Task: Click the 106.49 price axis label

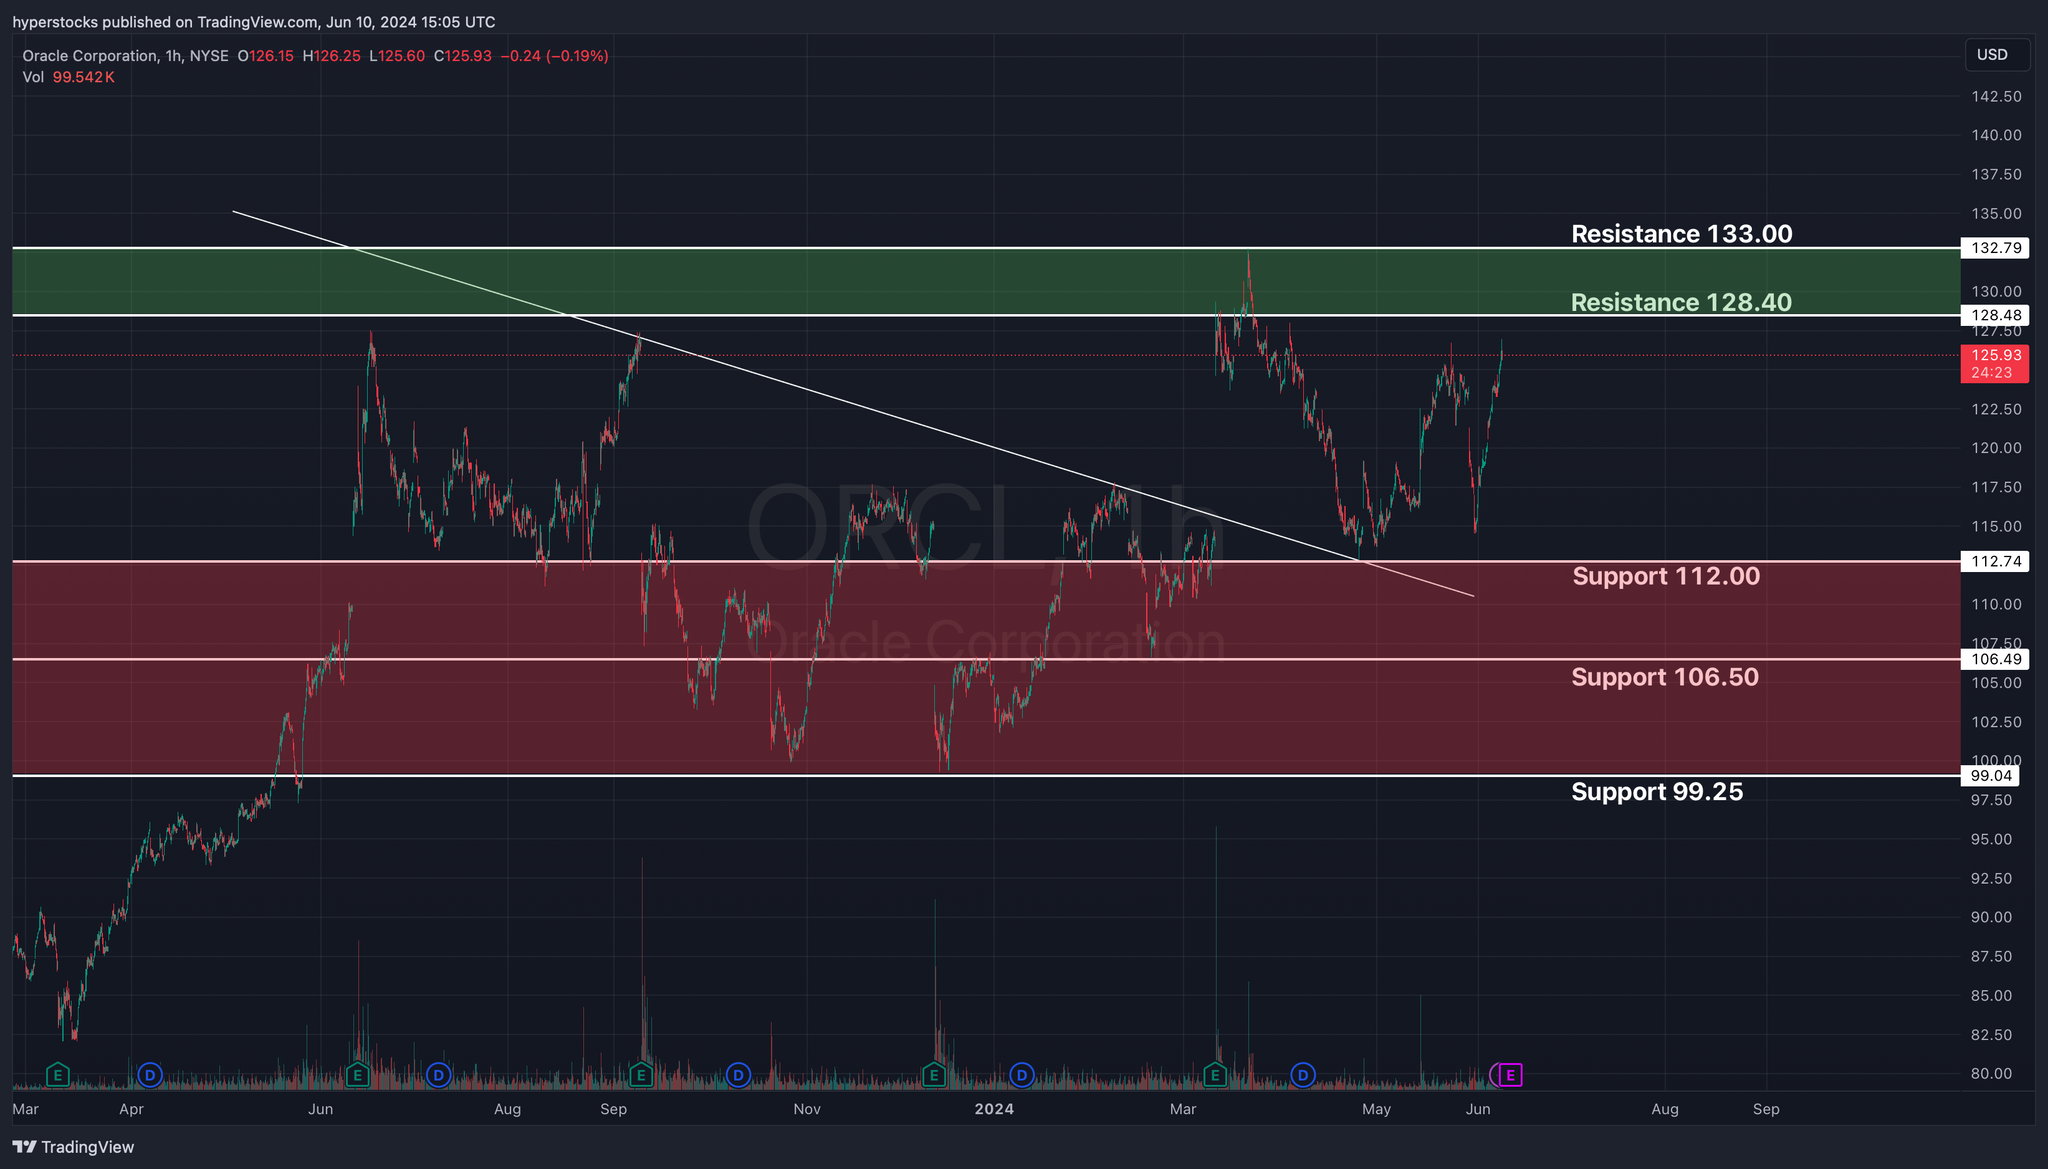Action: coord(1994,659)
